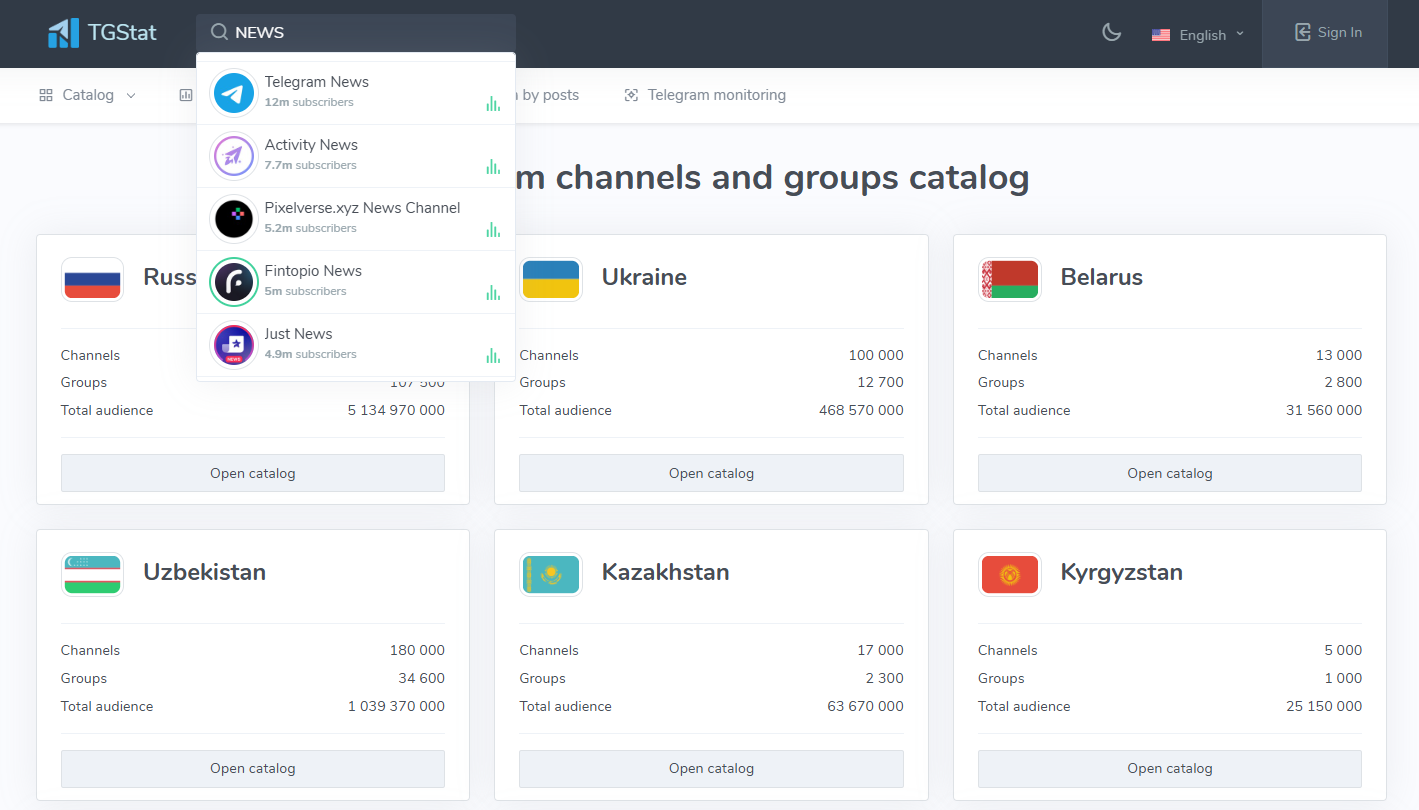This screenshot has width=1419, height=810.
Task: Click '12m subscribers' under Telegram News
Action: tap(309, 102)
